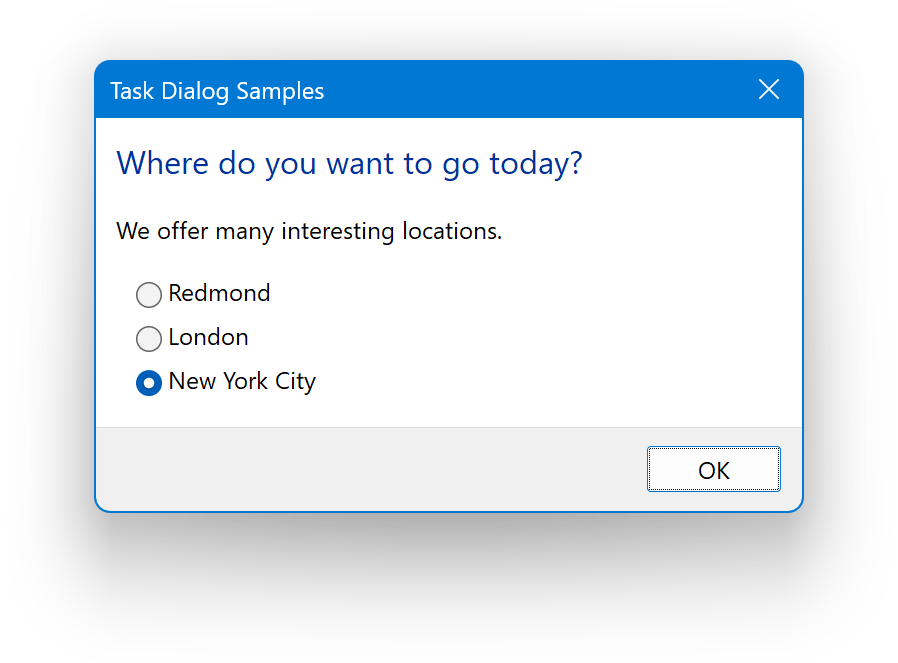Click the blue filled radio dot

[149, 382]
